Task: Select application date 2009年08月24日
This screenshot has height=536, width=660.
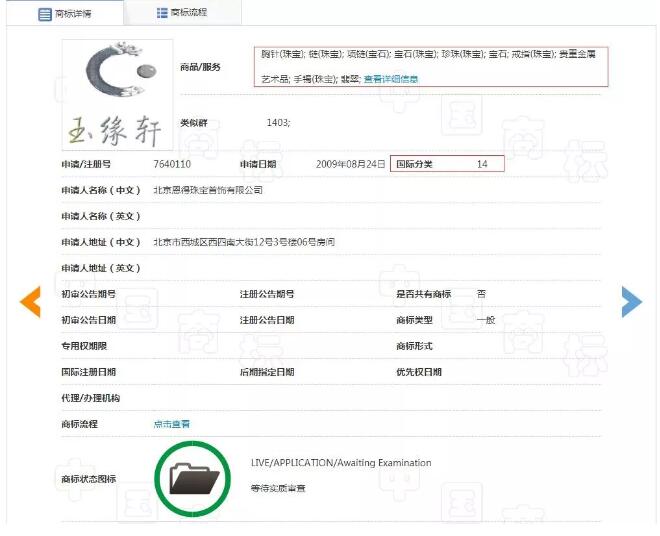Action: pos(351,164)
